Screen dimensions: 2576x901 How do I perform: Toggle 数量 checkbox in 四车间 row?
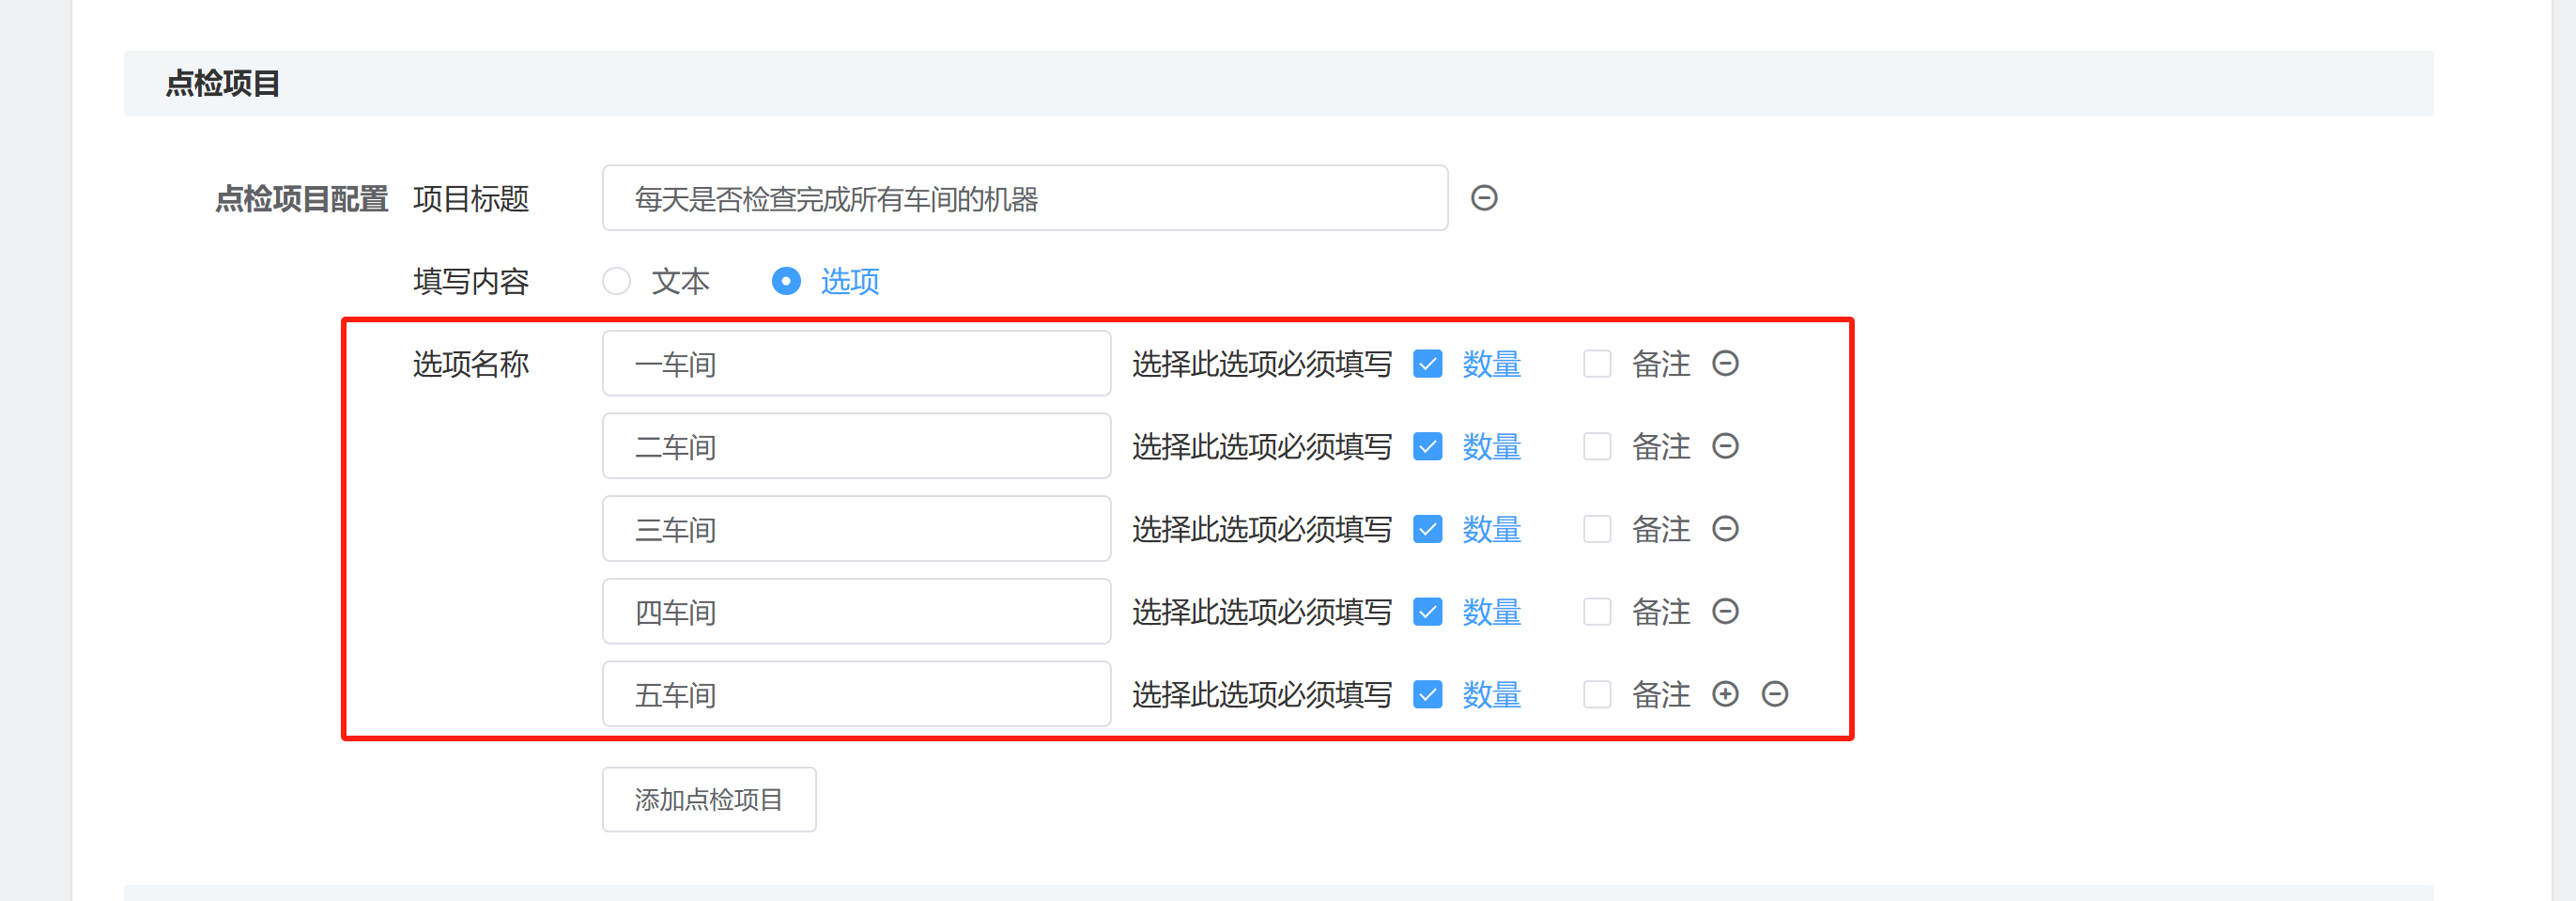click(x=1428, y=611)
